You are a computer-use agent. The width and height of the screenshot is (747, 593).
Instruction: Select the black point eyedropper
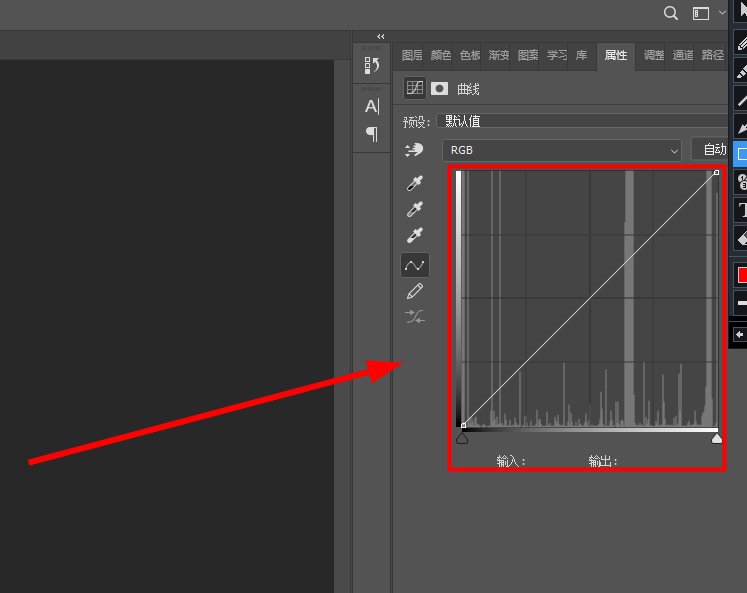[x=414, y=183]
